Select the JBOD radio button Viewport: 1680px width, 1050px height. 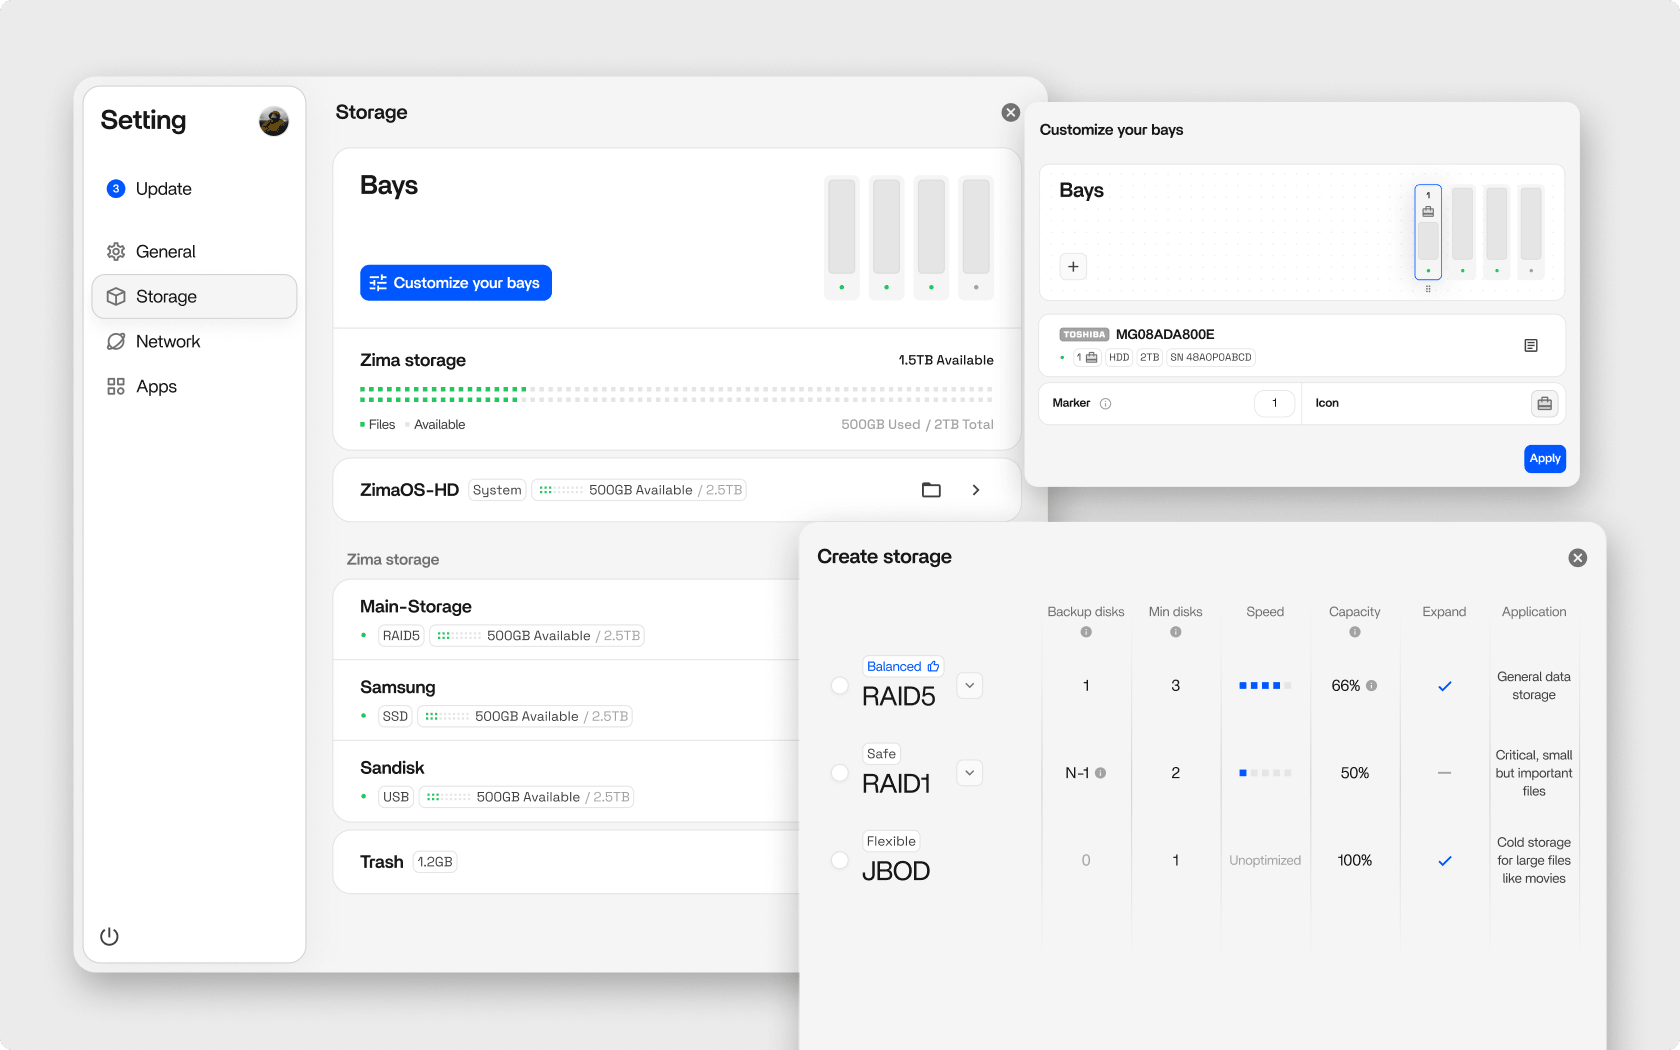point(840,860)
